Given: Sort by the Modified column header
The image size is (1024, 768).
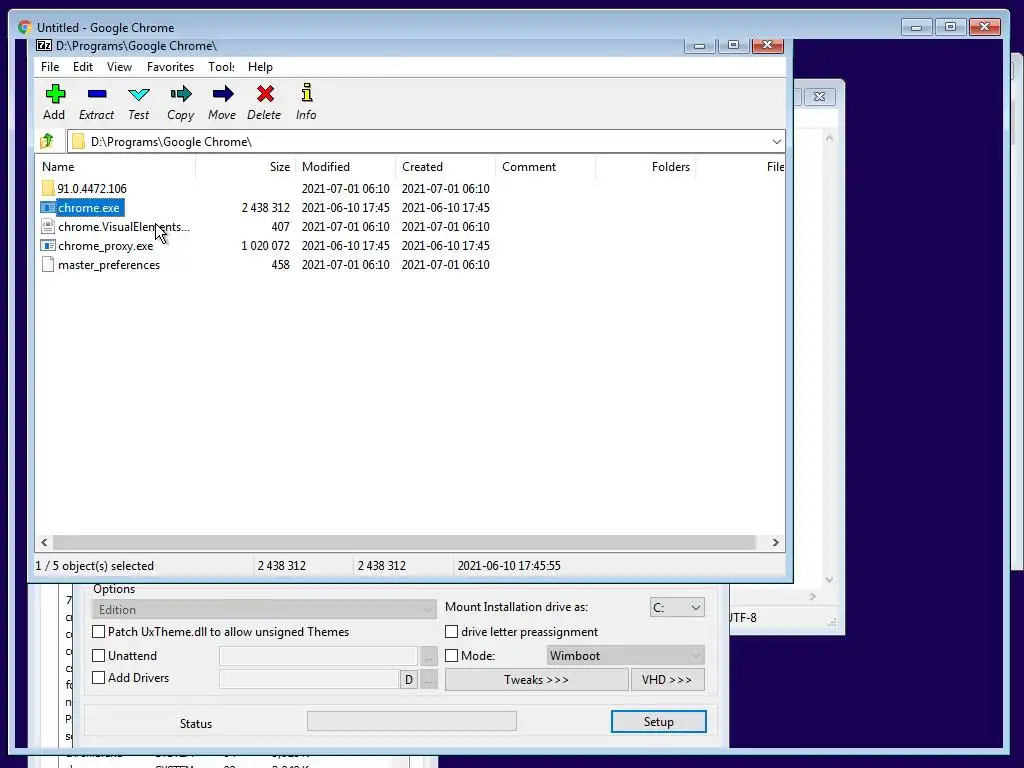Looking at the screenshot, I should point(345,167).
